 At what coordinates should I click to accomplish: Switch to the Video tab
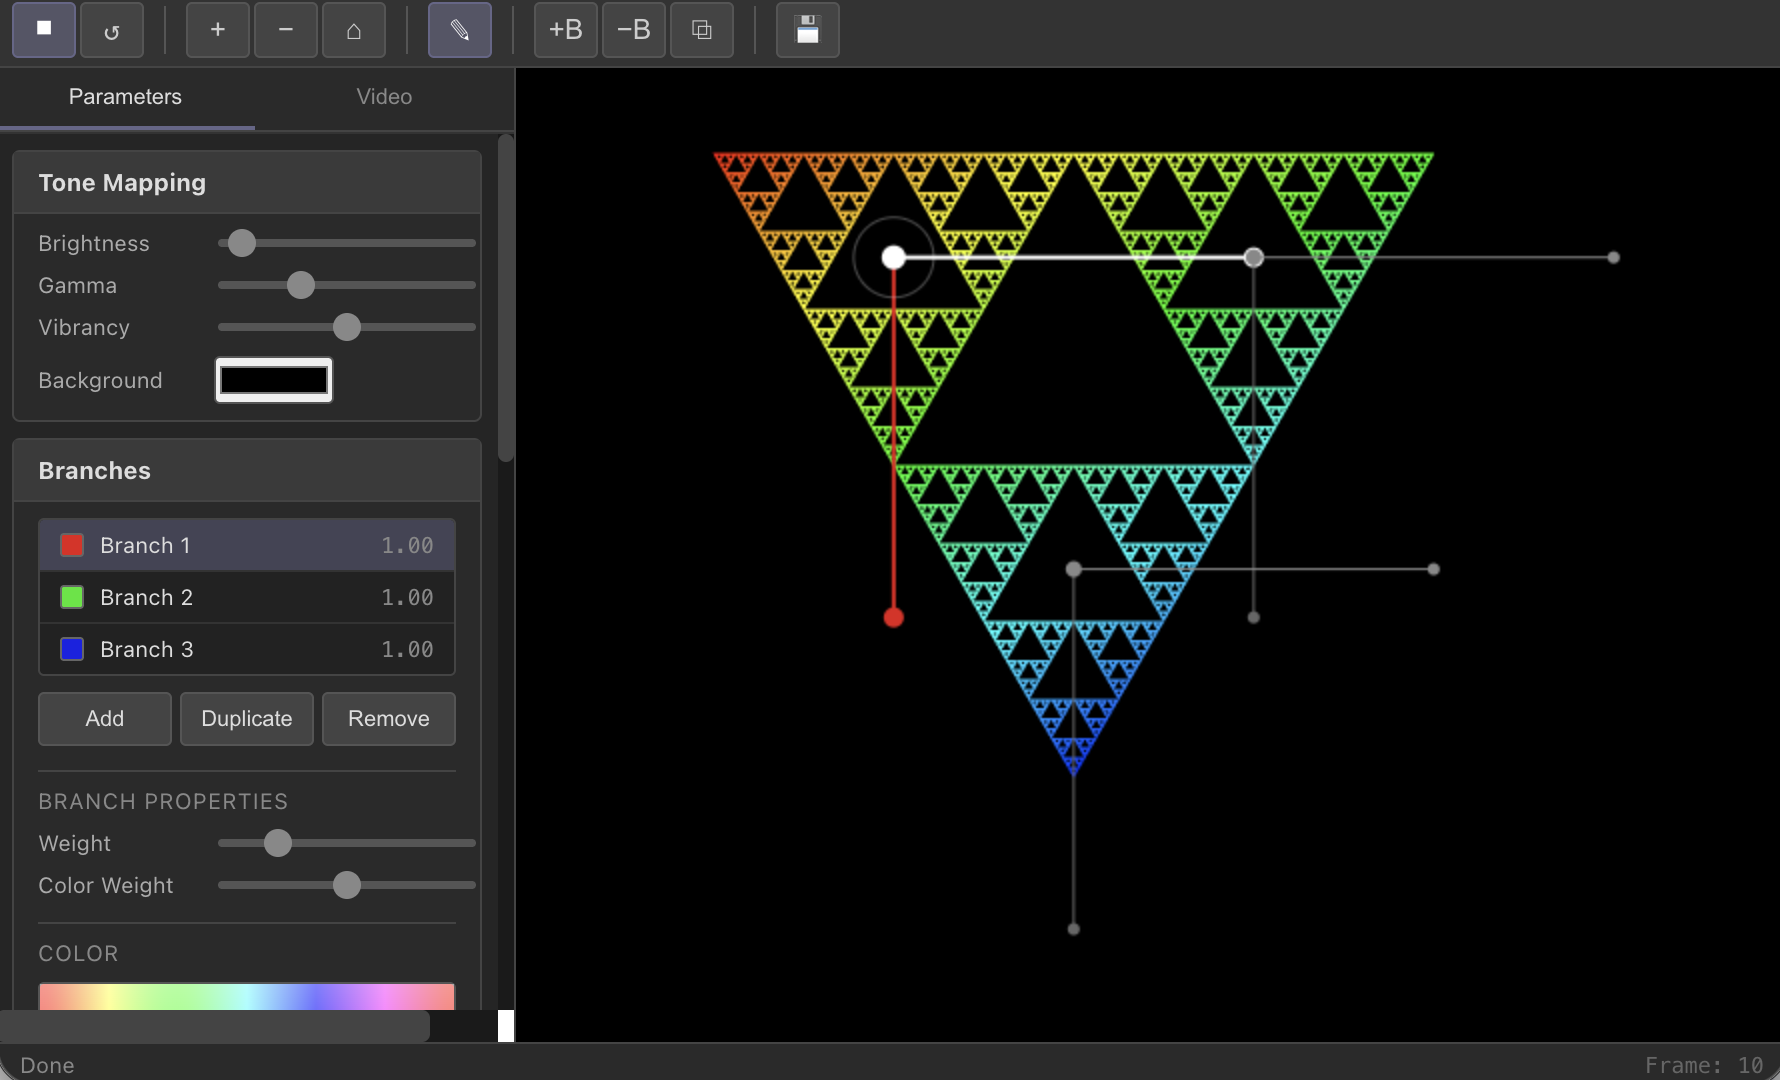pos(384,97)
